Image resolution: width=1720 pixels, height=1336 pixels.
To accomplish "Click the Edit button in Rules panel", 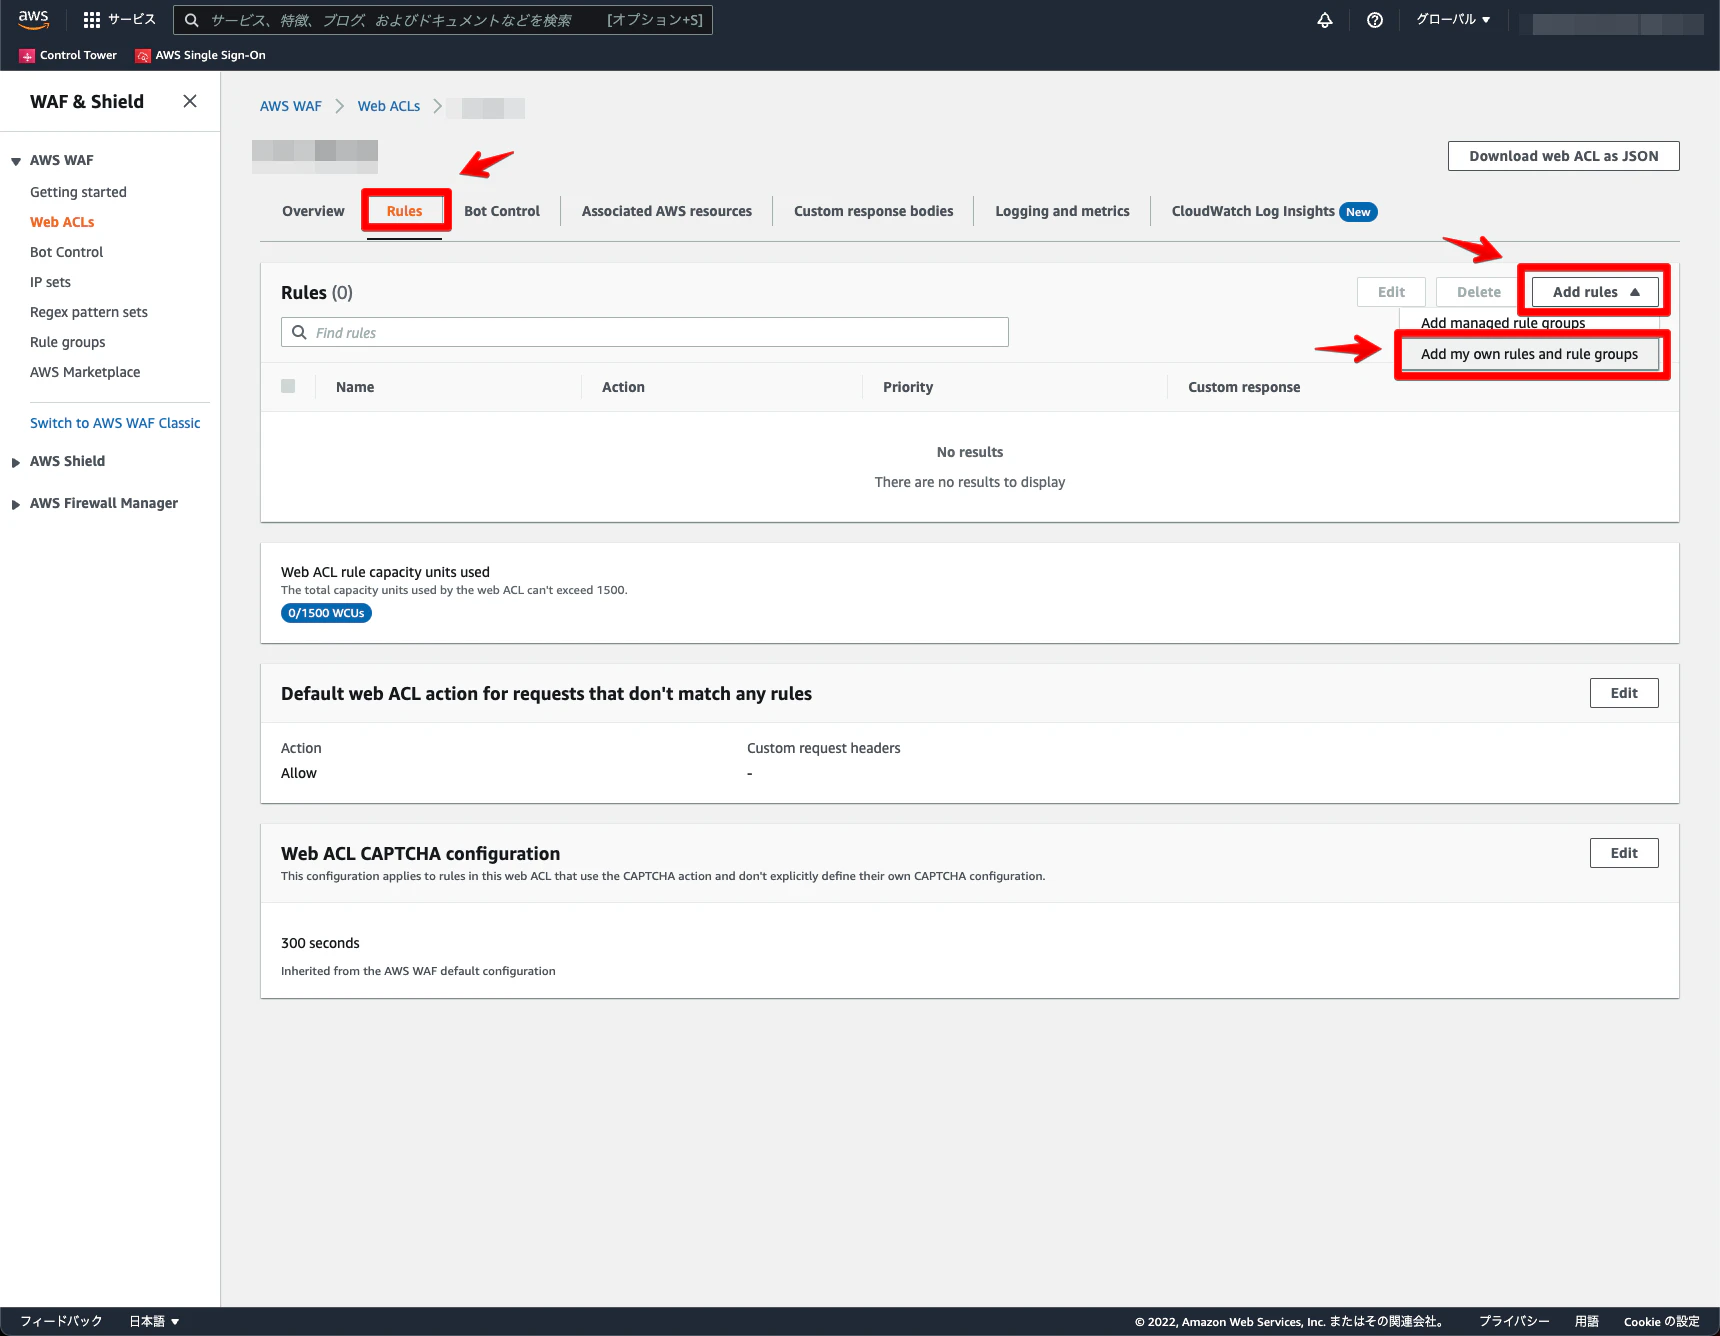I will [x=1391, y=292].
